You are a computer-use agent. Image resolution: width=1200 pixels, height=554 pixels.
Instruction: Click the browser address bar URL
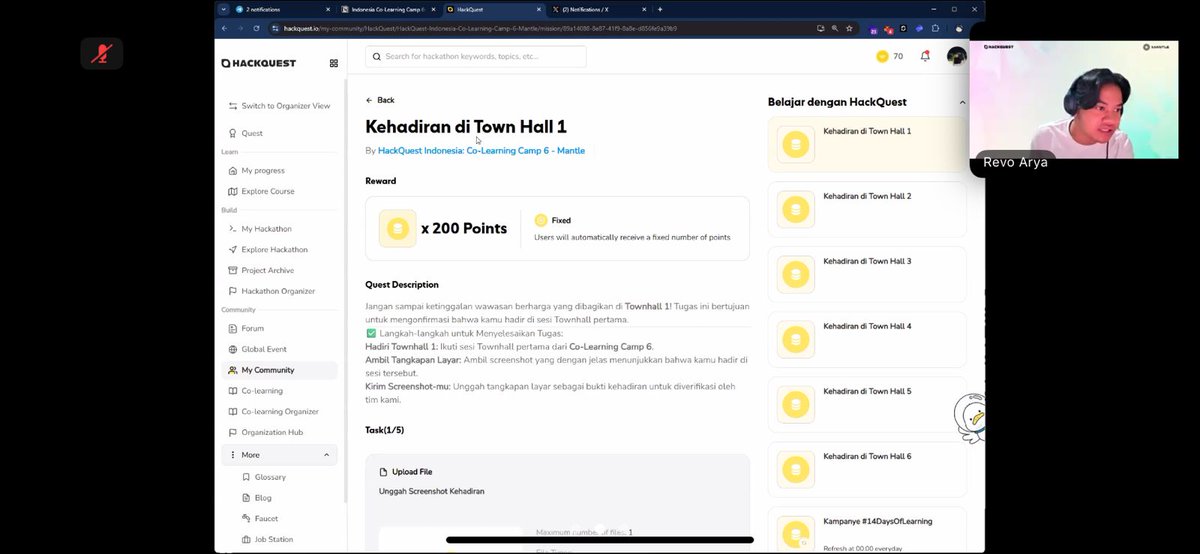coord(480,29)
